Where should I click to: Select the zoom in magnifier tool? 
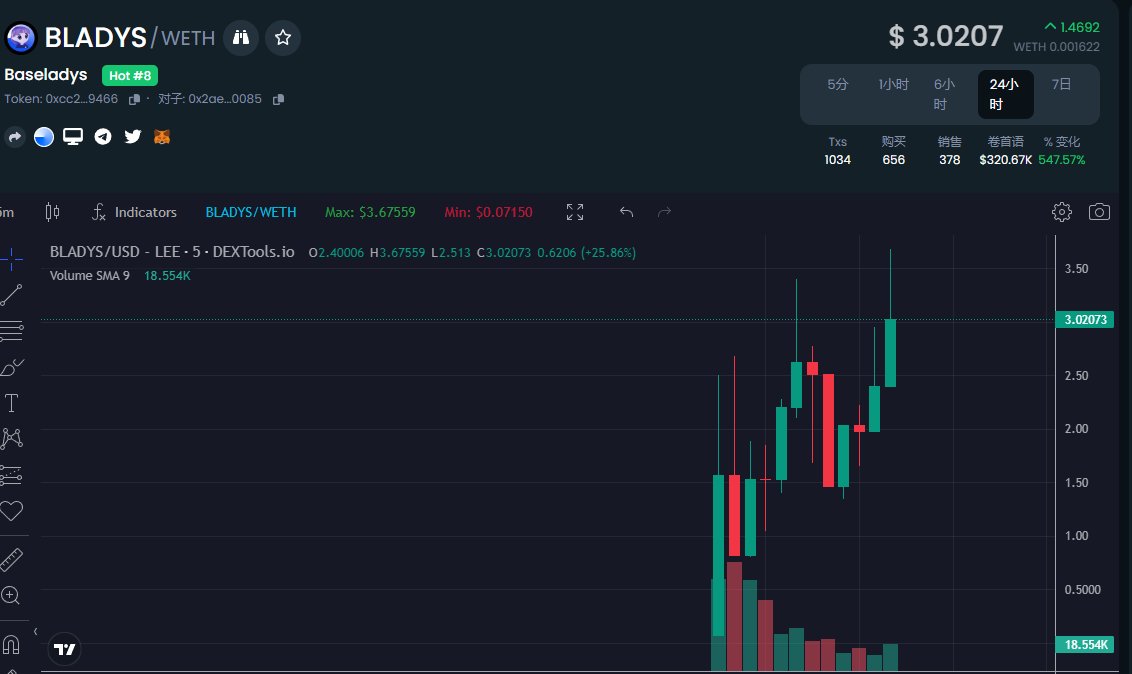tap(11, 595)
